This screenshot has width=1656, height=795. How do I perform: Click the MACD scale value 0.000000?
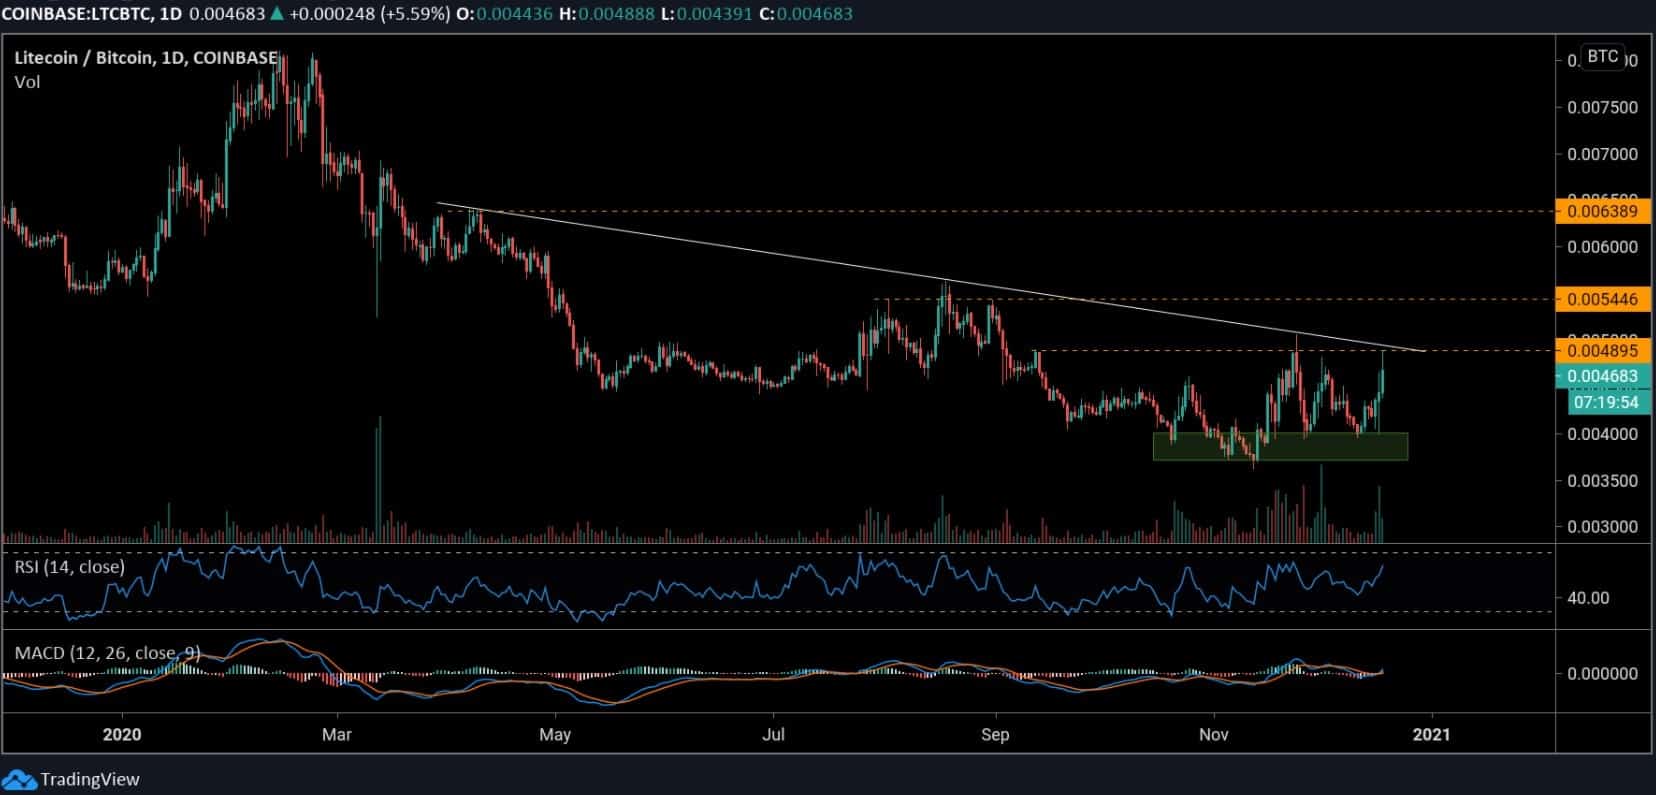pyautogui.click(x=1602, y=673)
